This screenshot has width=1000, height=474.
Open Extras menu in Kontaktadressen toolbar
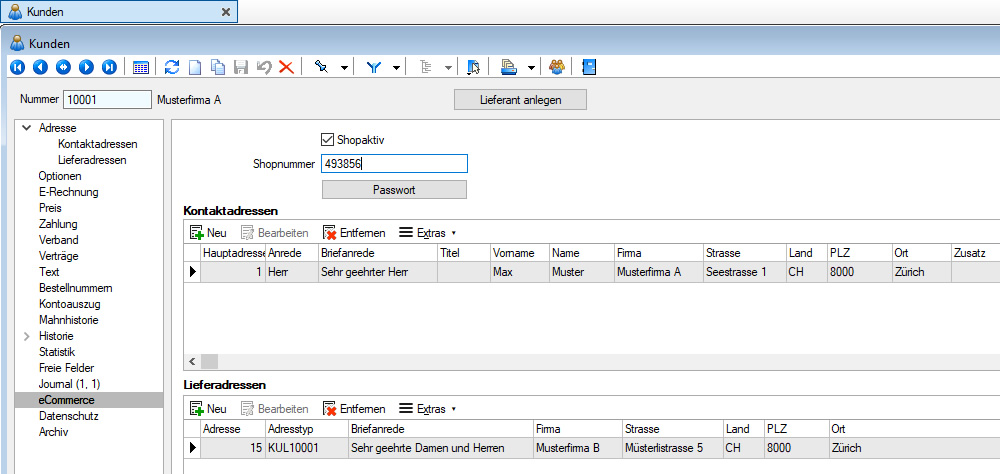pyautogui.click(x=427, y=232)
